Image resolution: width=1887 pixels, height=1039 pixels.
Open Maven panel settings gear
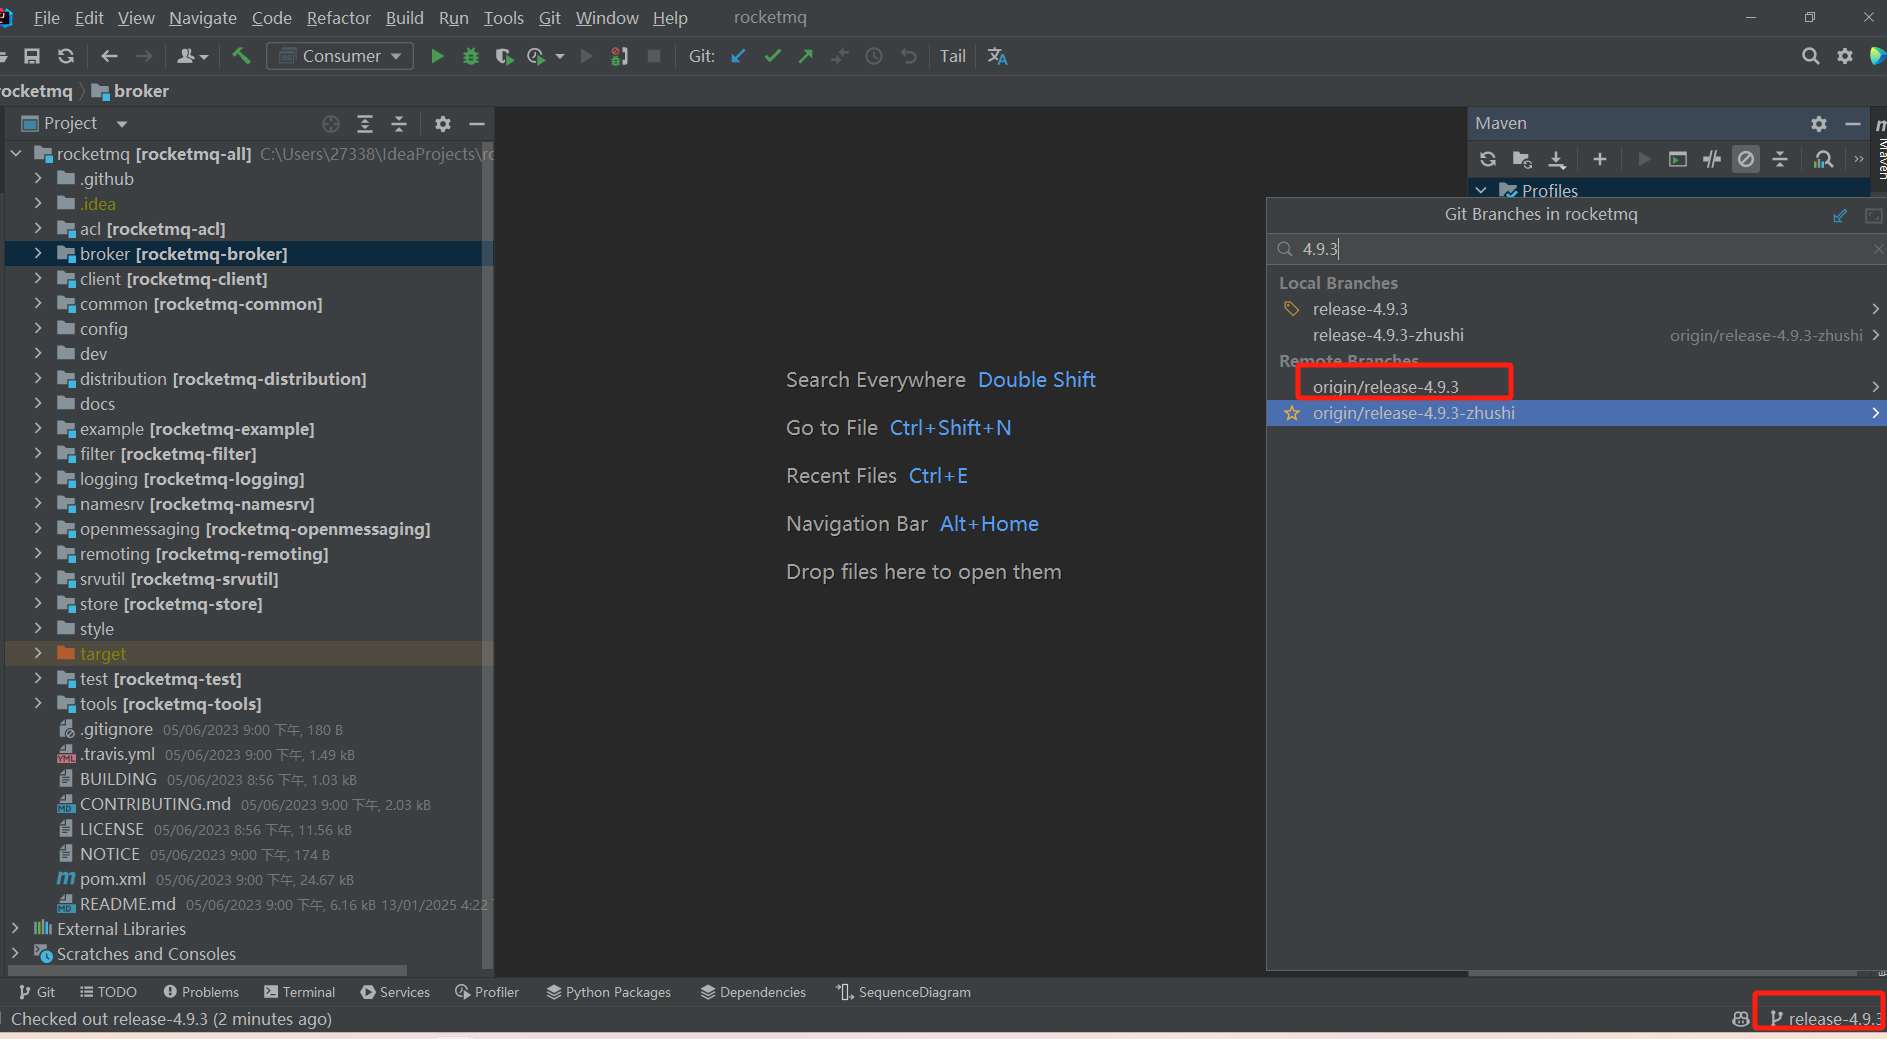(1819, 123)
